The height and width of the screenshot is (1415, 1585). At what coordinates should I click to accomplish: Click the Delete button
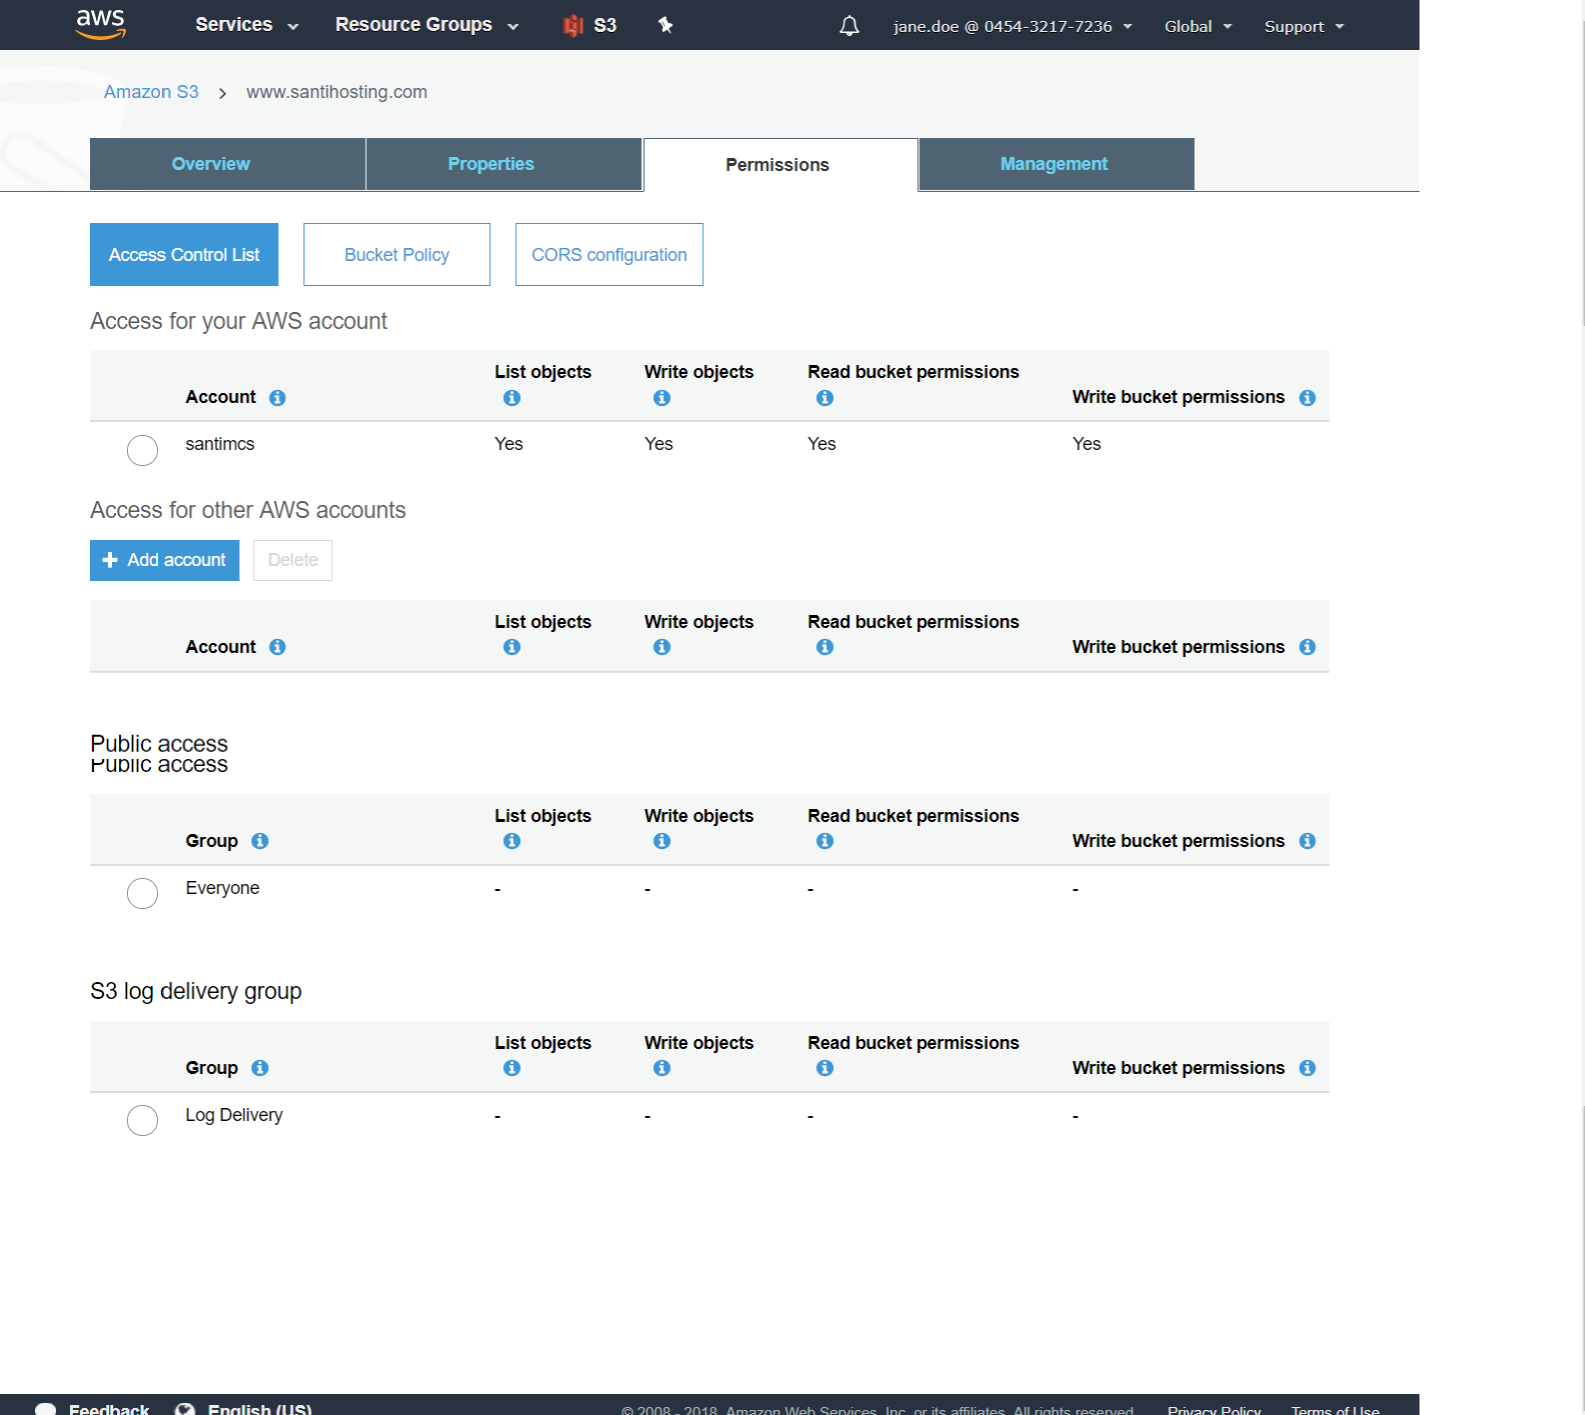293,560
